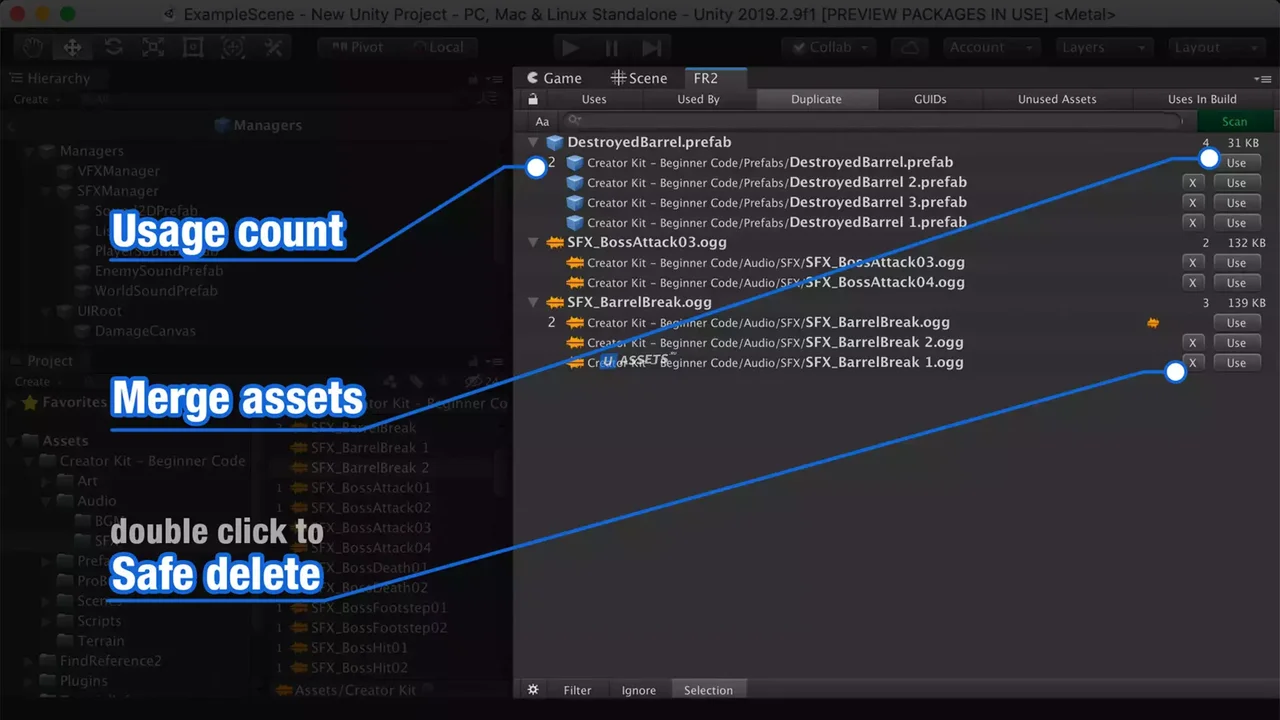
Task: Focus the FR2 search field
Action: 873,121
